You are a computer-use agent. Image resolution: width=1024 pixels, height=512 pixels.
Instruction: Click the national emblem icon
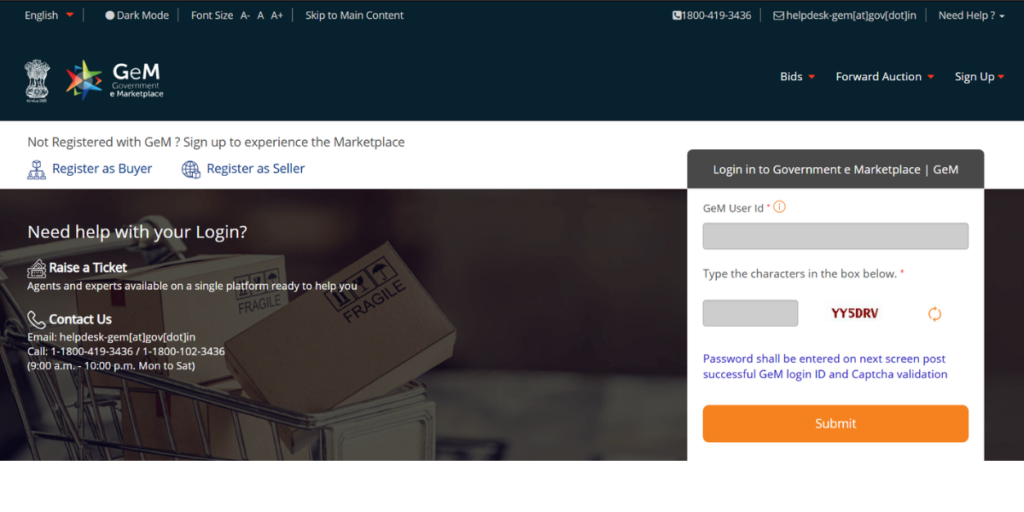click(37, 81)
